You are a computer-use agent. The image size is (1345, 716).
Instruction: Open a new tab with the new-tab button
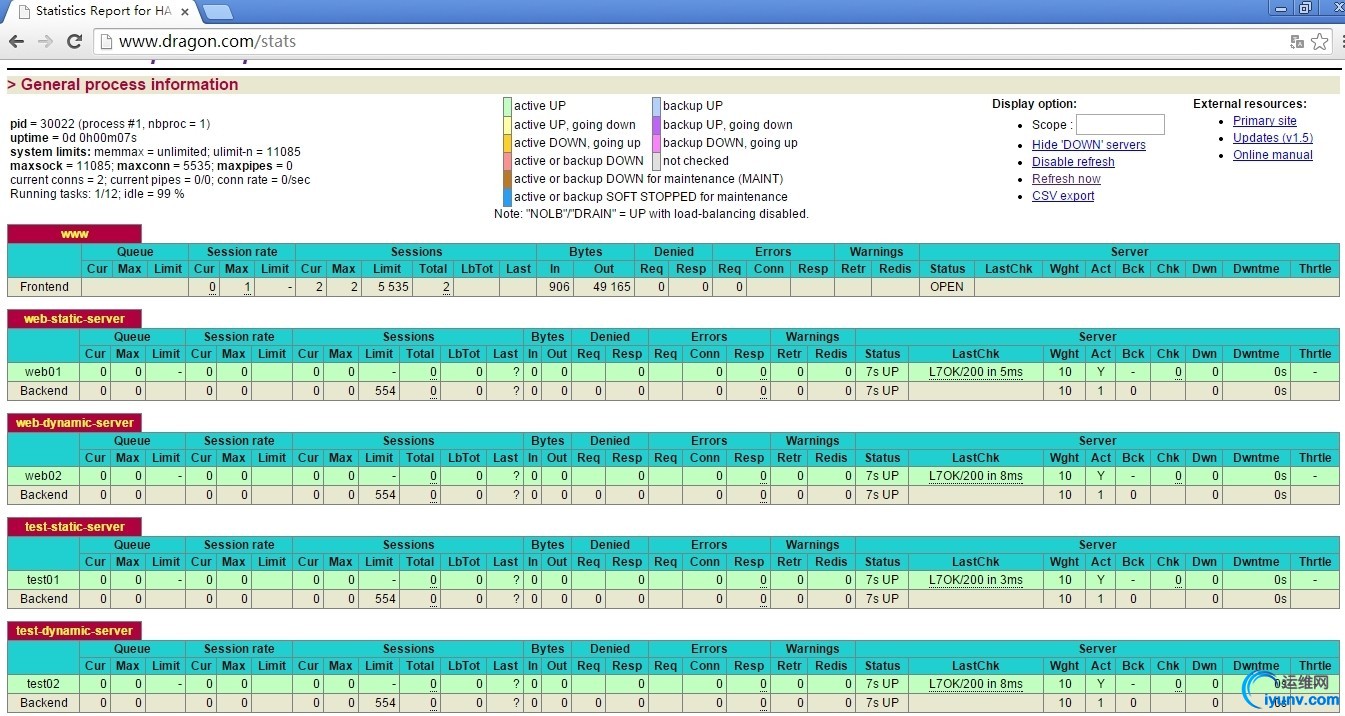[x=217, y=12]
